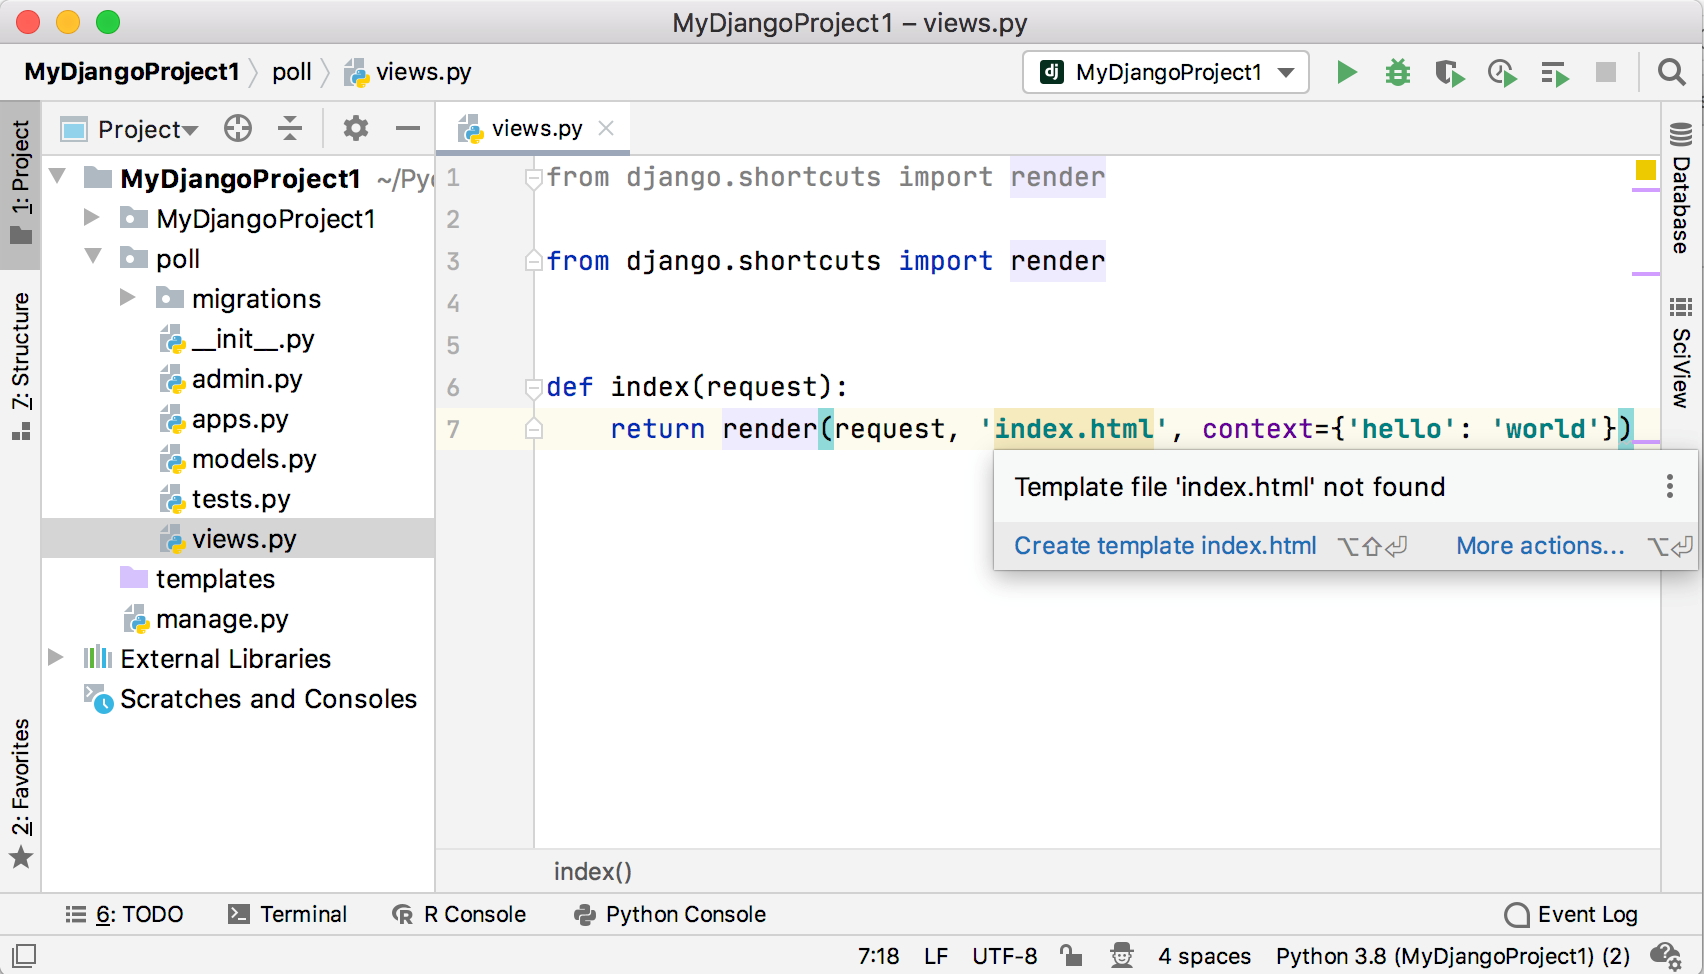The width and height of the screenshot is (1704, 974).
Task: Click Create template index.html link
Action: coord(1165,546)
